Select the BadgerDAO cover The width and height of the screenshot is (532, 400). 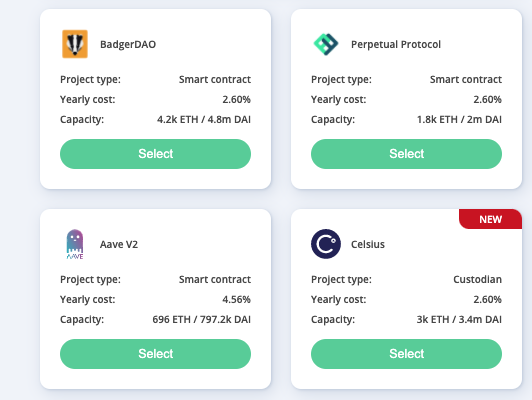[155, 154]
